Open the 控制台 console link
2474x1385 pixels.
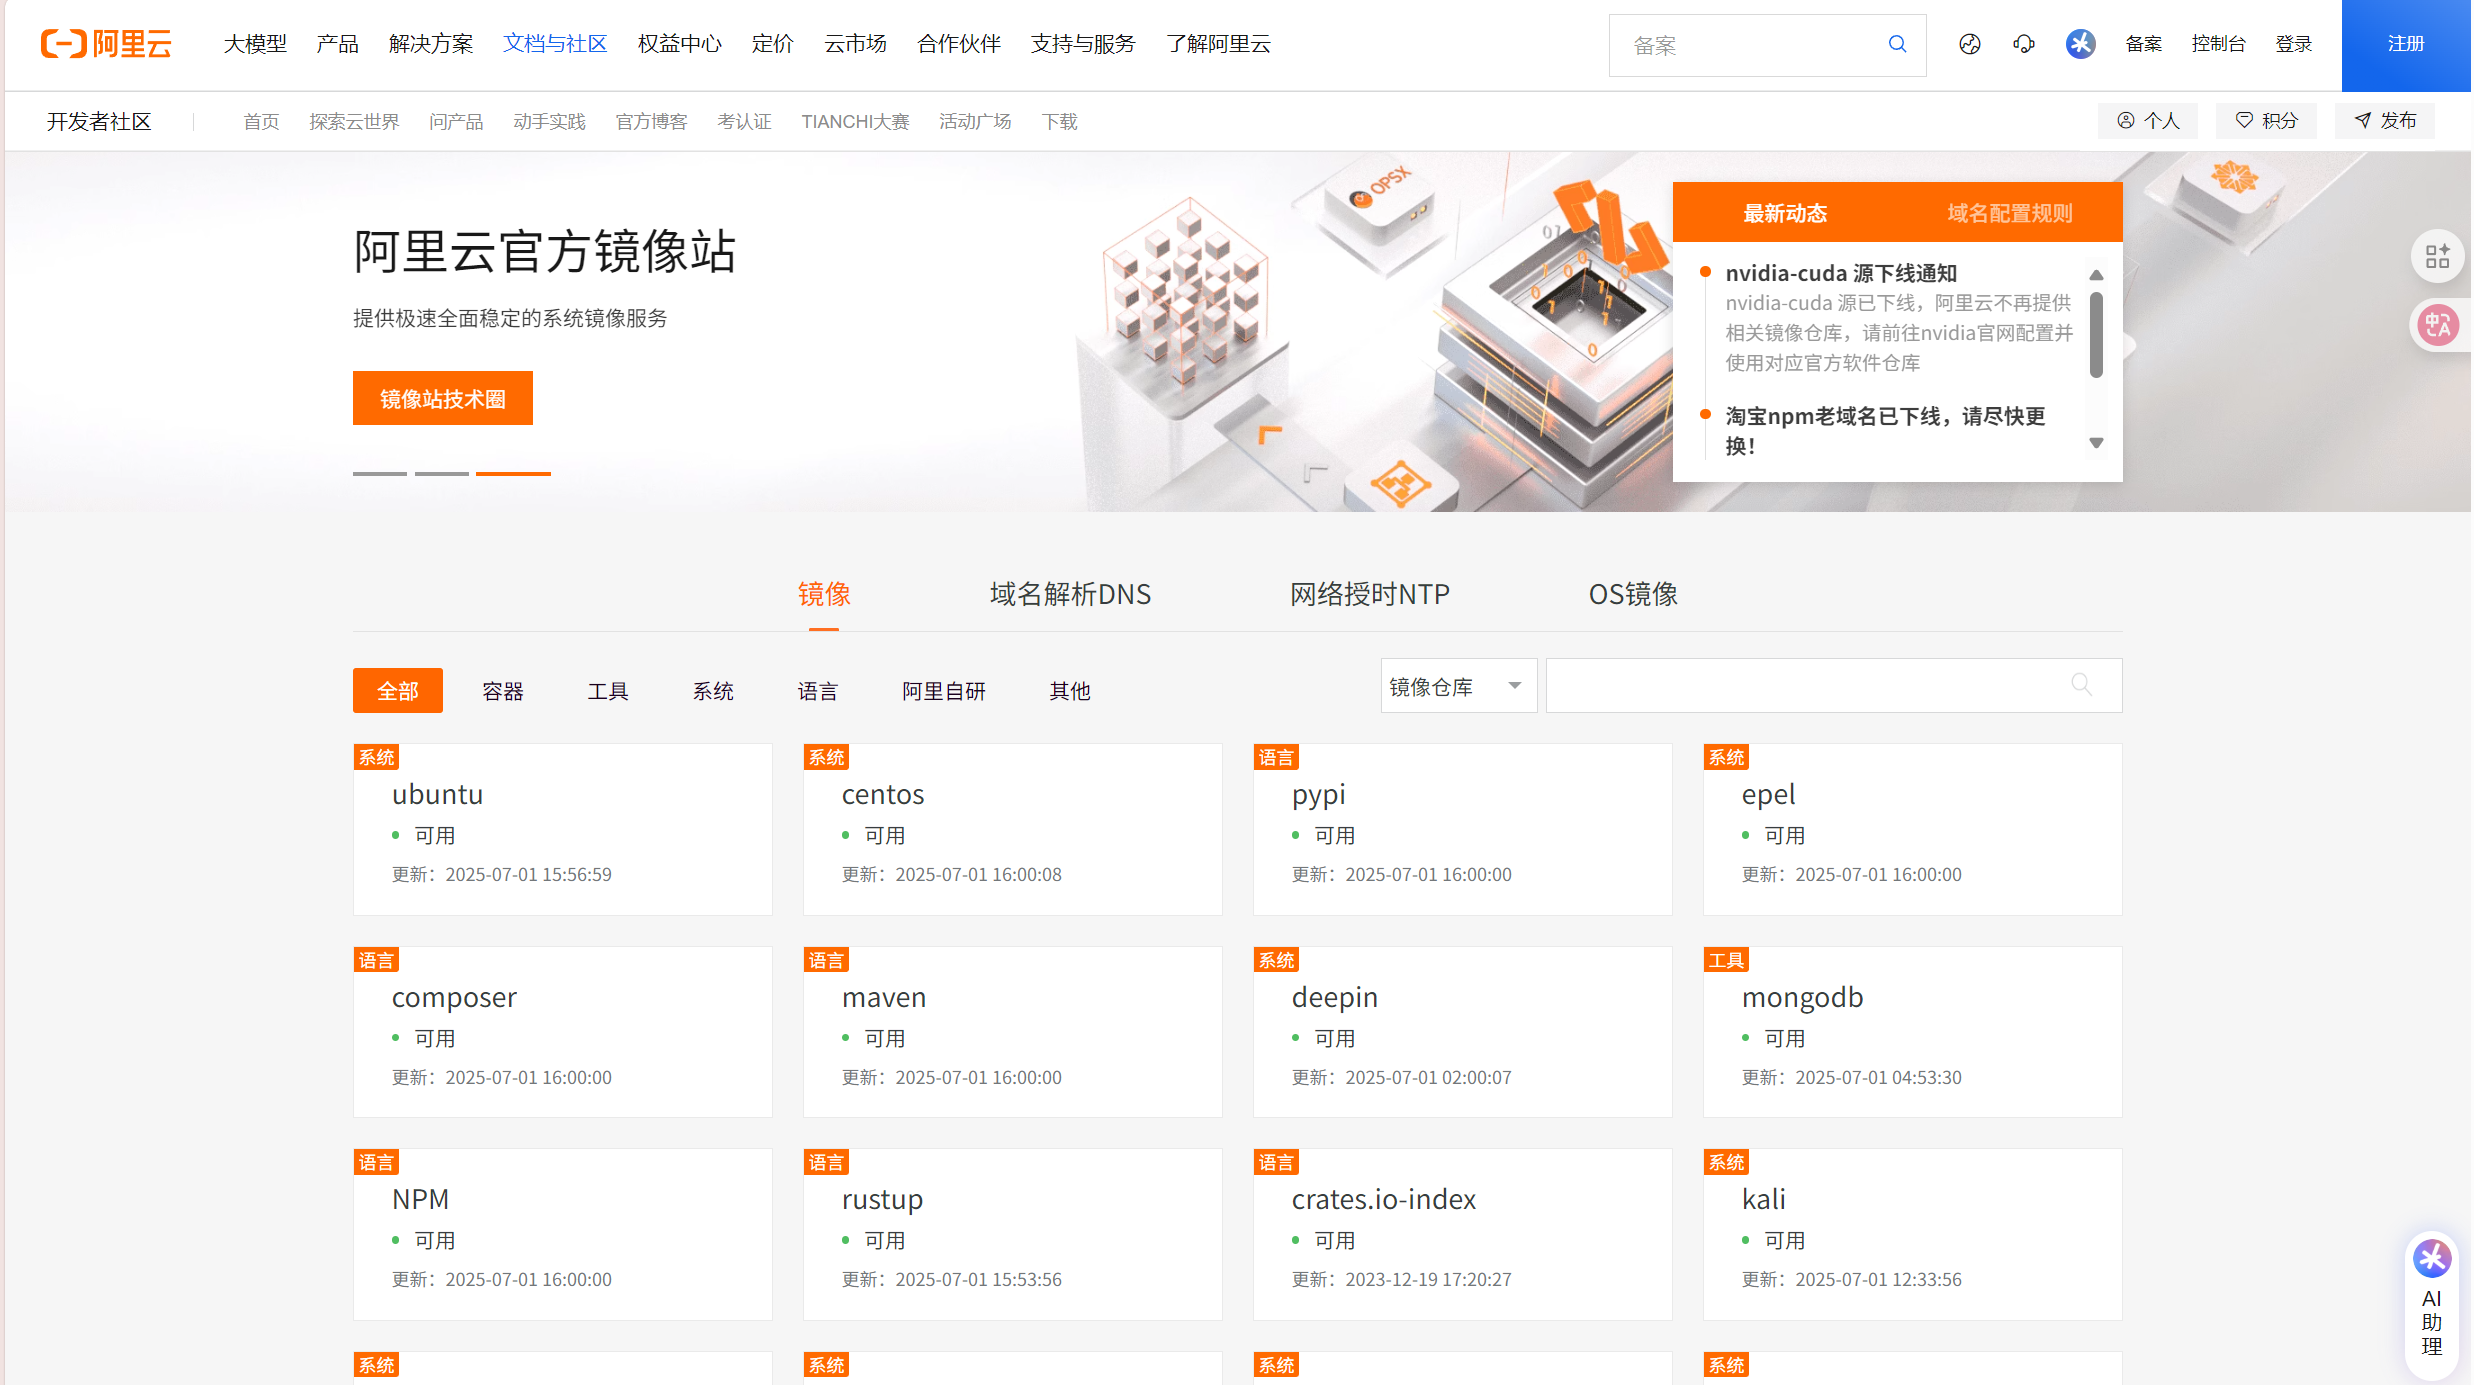click(x=2219, y=44)
